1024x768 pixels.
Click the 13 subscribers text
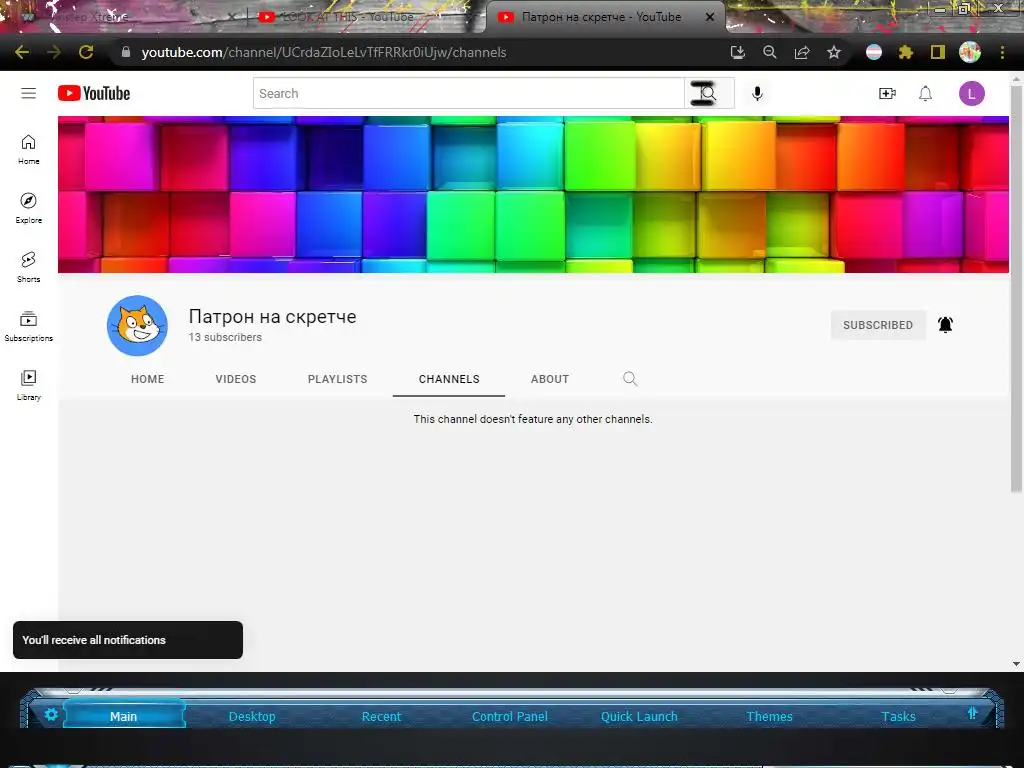coord(225,337)
